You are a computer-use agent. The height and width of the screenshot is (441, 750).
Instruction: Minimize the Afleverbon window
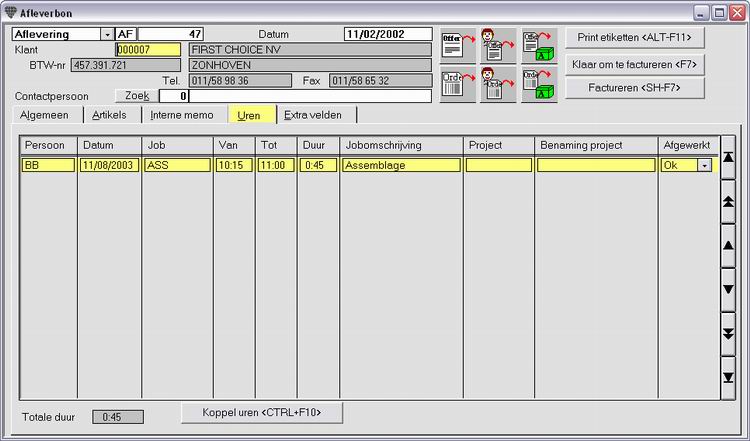[x=701, y=13]
